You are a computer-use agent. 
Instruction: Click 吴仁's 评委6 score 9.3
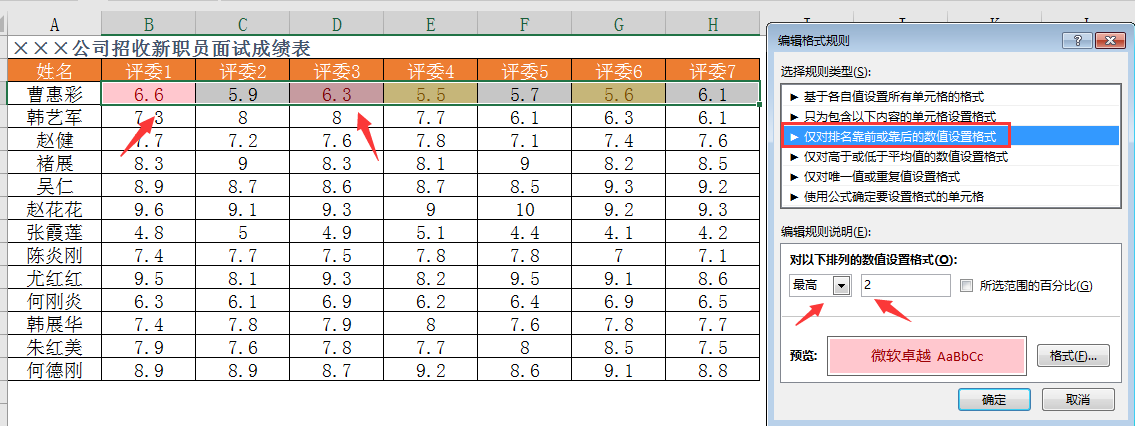pos(619,186)
